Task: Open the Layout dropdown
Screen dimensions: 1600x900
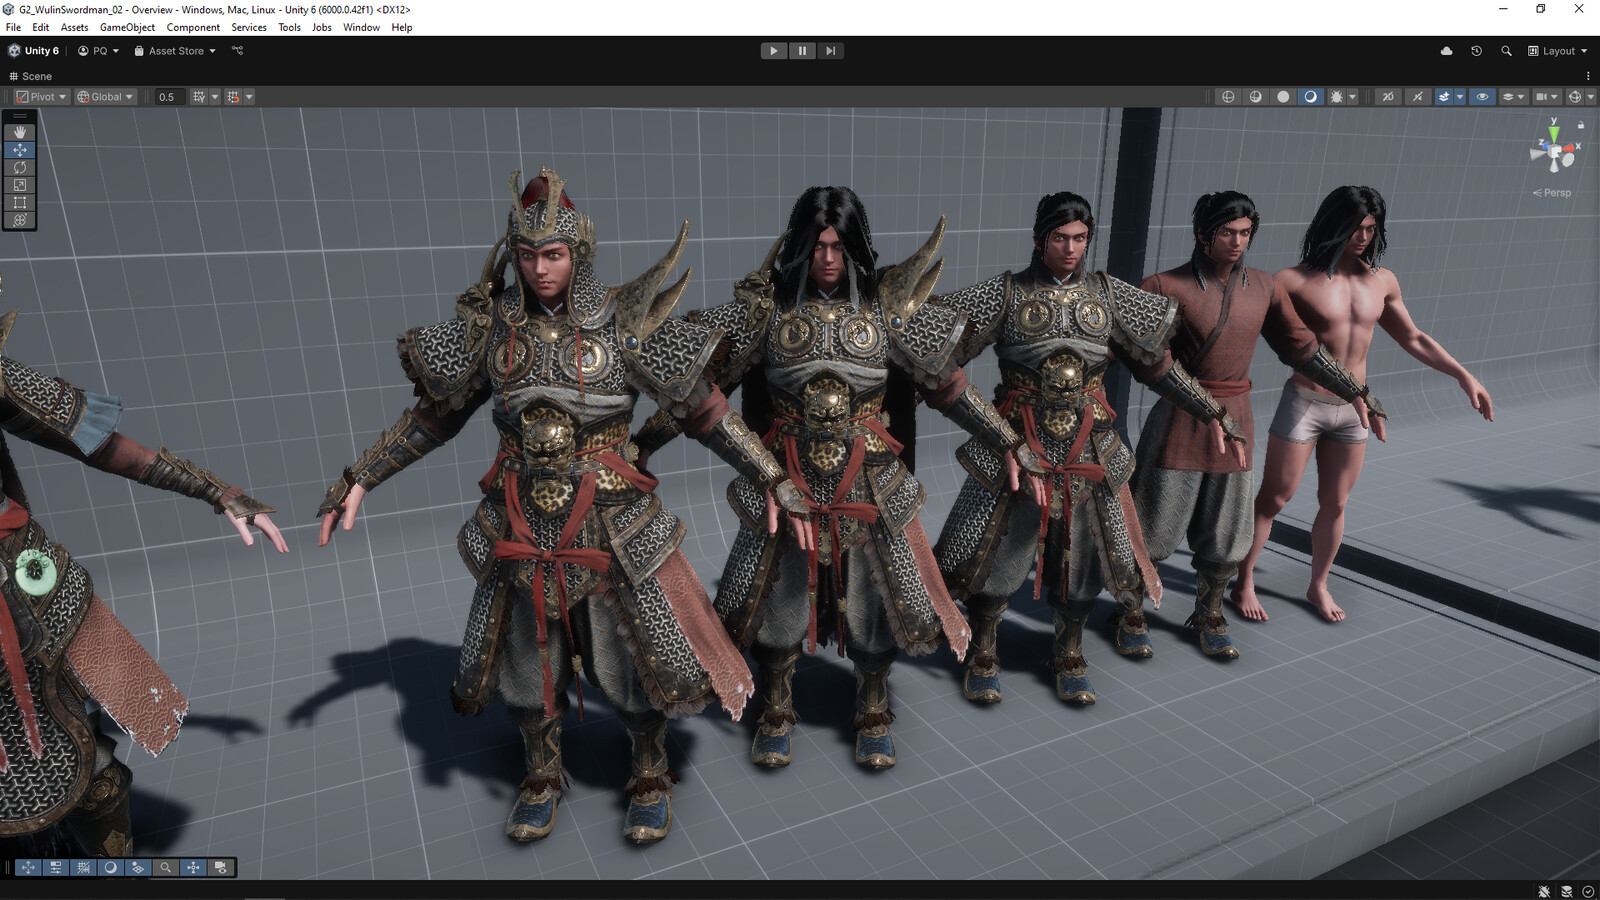Action: 1557,51
